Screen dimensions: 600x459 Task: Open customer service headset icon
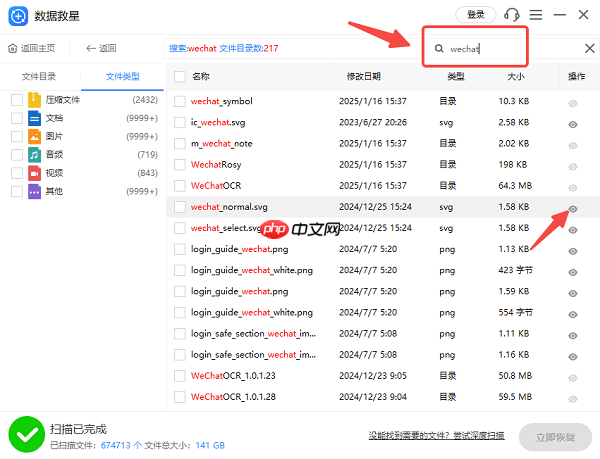click(512, 15)
